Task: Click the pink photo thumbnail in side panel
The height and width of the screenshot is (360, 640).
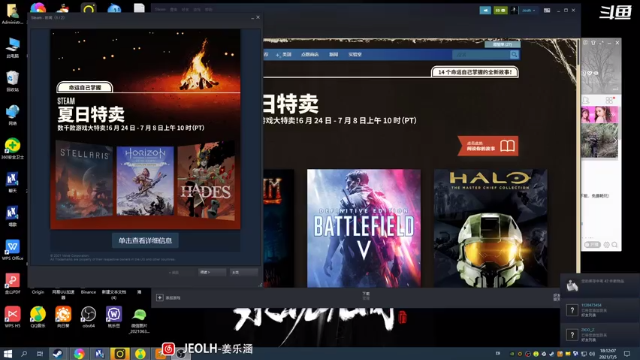Action: pyautogui.click(x=599, y=115)
